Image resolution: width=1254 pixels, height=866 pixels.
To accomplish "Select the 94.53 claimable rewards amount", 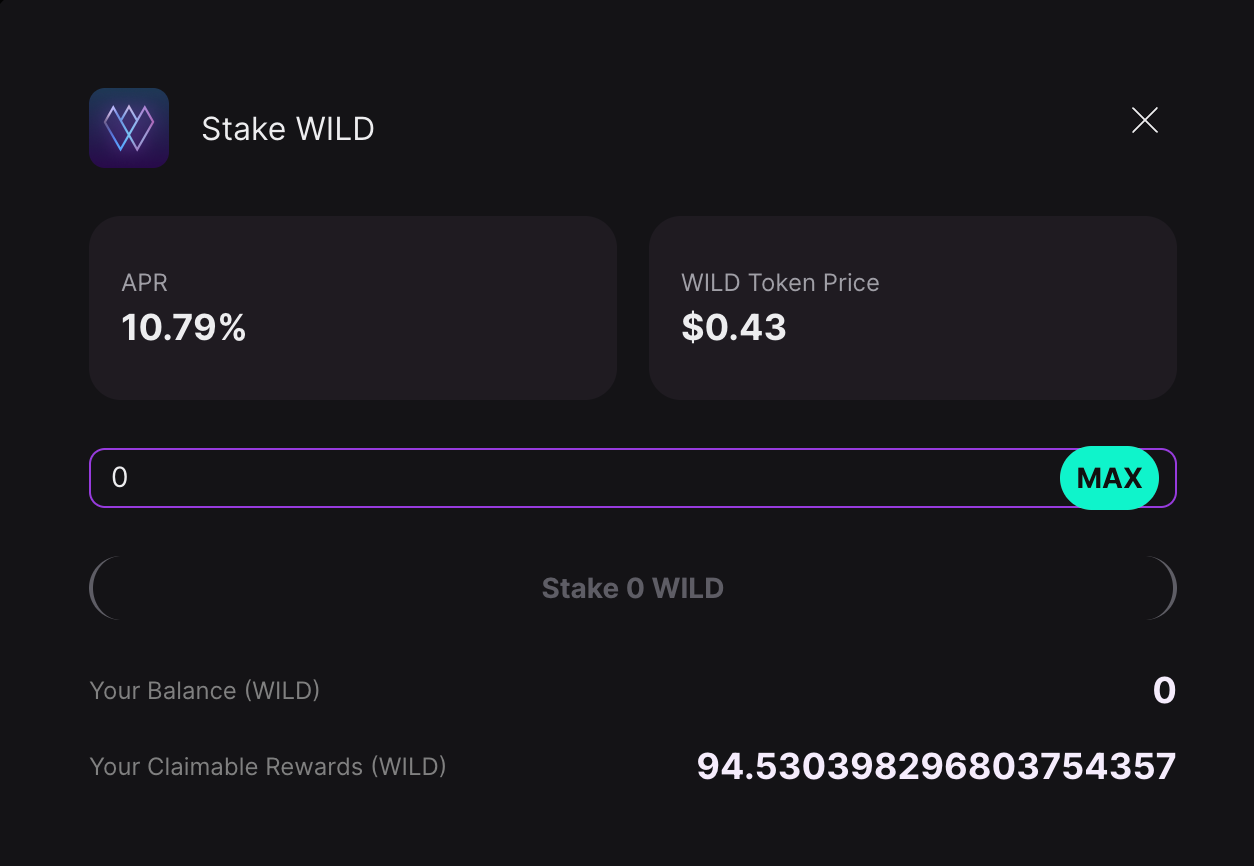I will 936,767.
